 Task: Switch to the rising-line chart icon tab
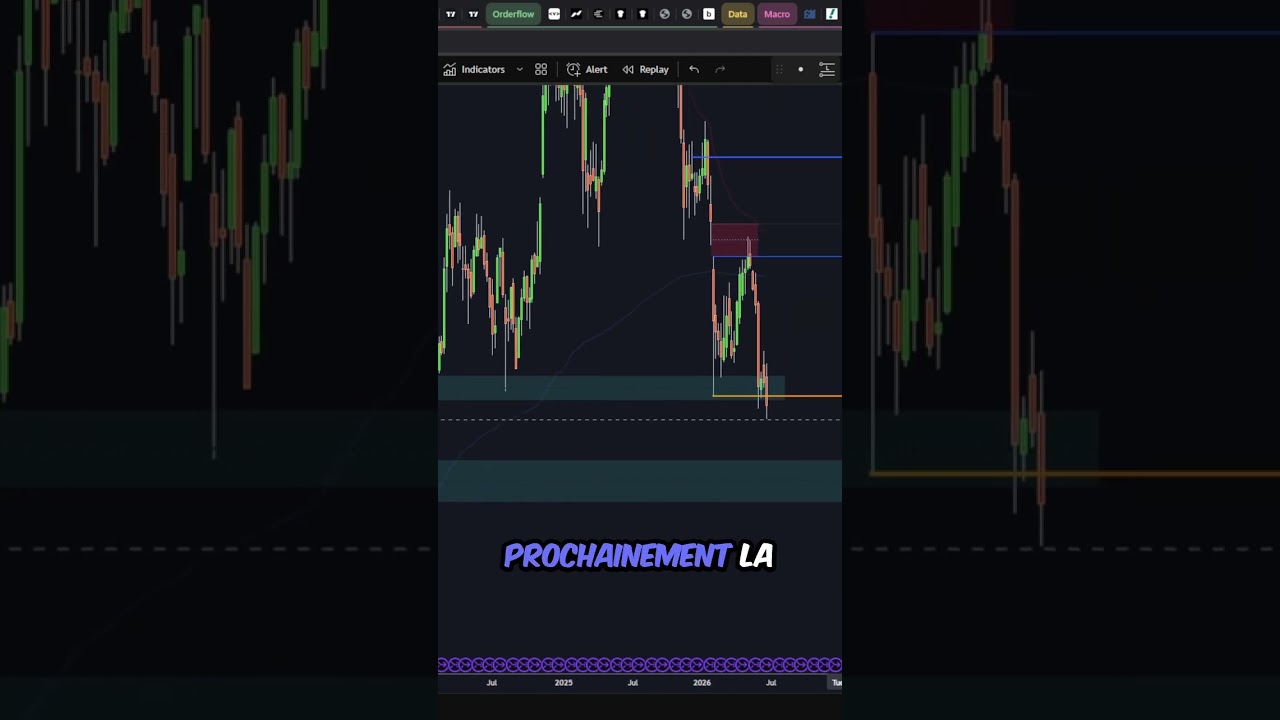pos(576,14)
